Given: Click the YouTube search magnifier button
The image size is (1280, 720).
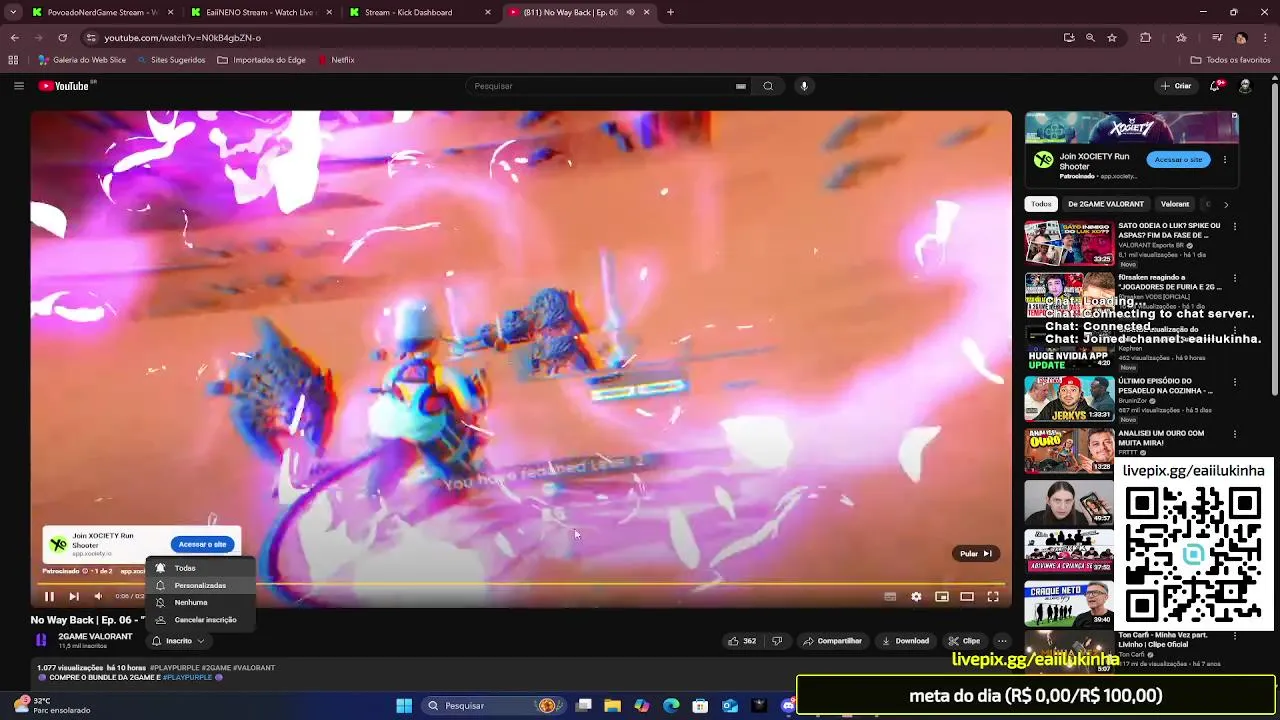Looking at the screenshot, I should (x=768, y=86).
